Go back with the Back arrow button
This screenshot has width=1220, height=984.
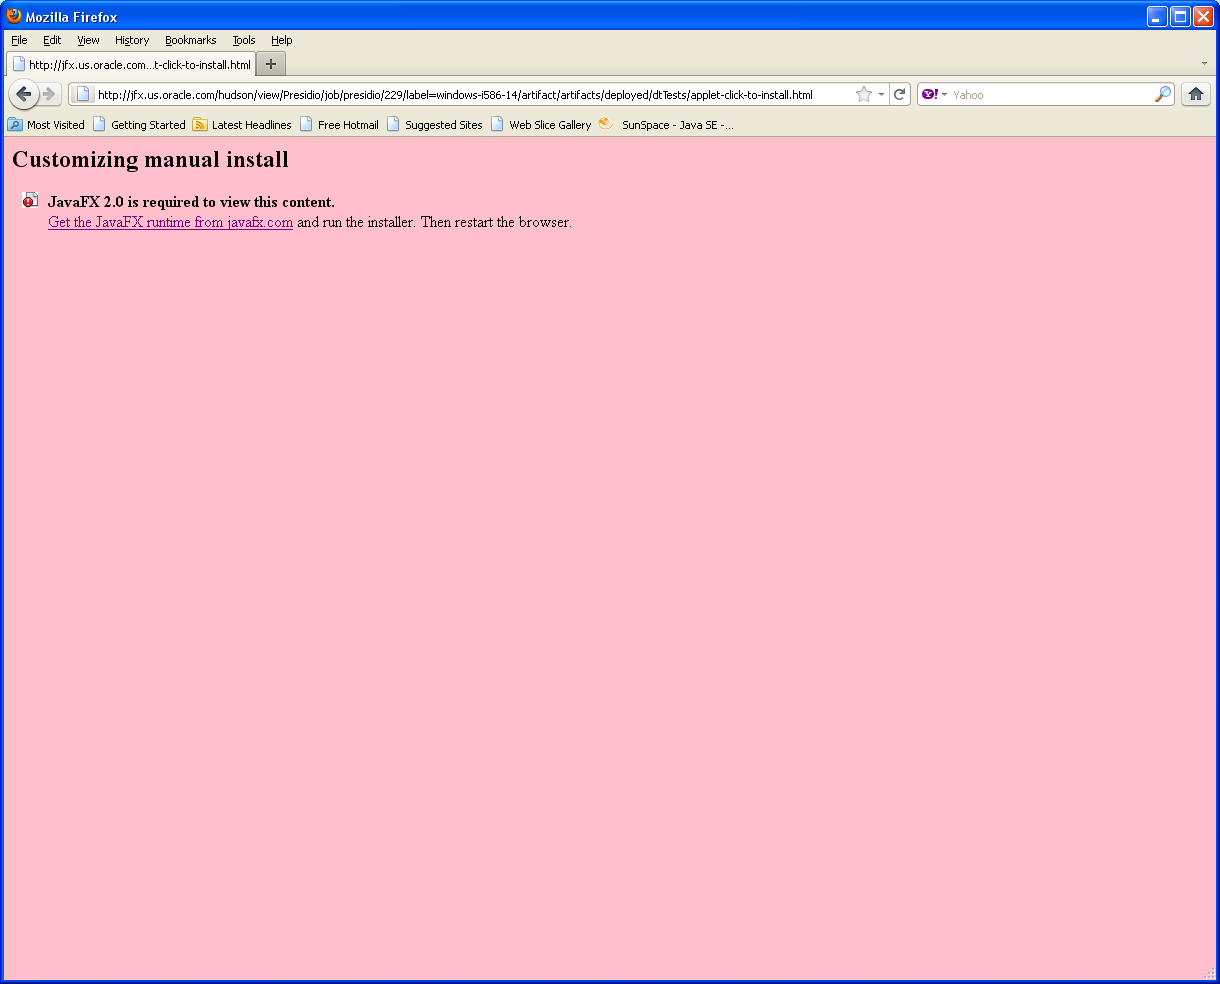(24, 94)
